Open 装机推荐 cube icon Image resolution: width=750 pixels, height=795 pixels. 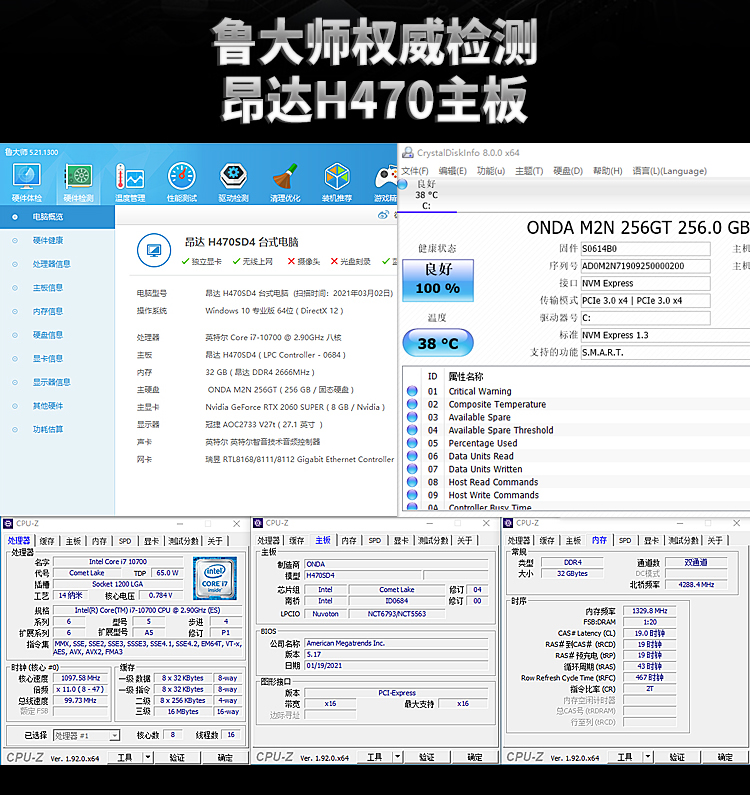pyautogui.click(x=337, y=183)
